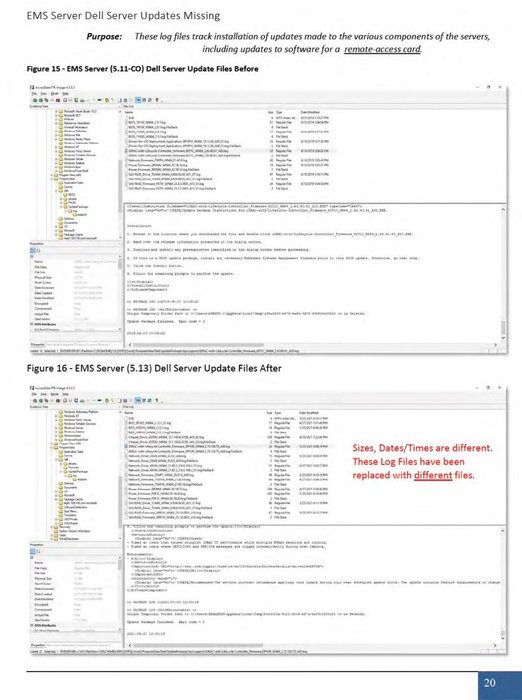522x700 pixels.
Task: Click the horizontal scrollbar under the Figure 15 preview pane
Action: point(313,345)
